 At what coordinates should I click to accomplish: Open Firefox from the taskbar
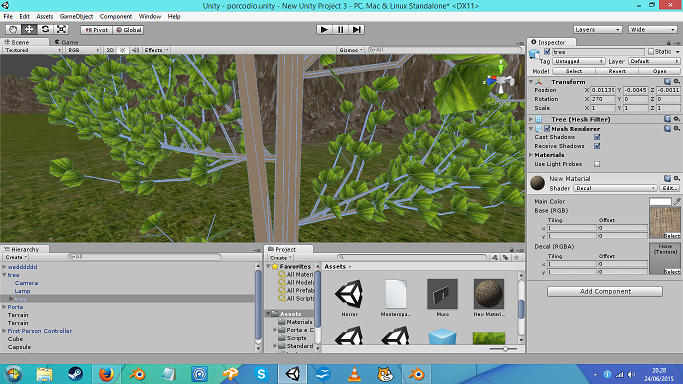[x=106, y=374]
